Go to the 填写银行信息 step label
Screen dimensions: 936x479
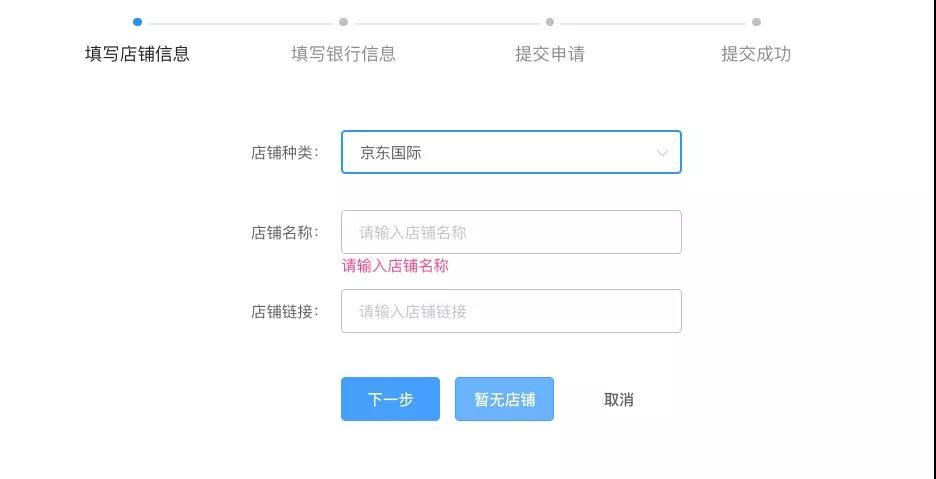coord(343,54)
